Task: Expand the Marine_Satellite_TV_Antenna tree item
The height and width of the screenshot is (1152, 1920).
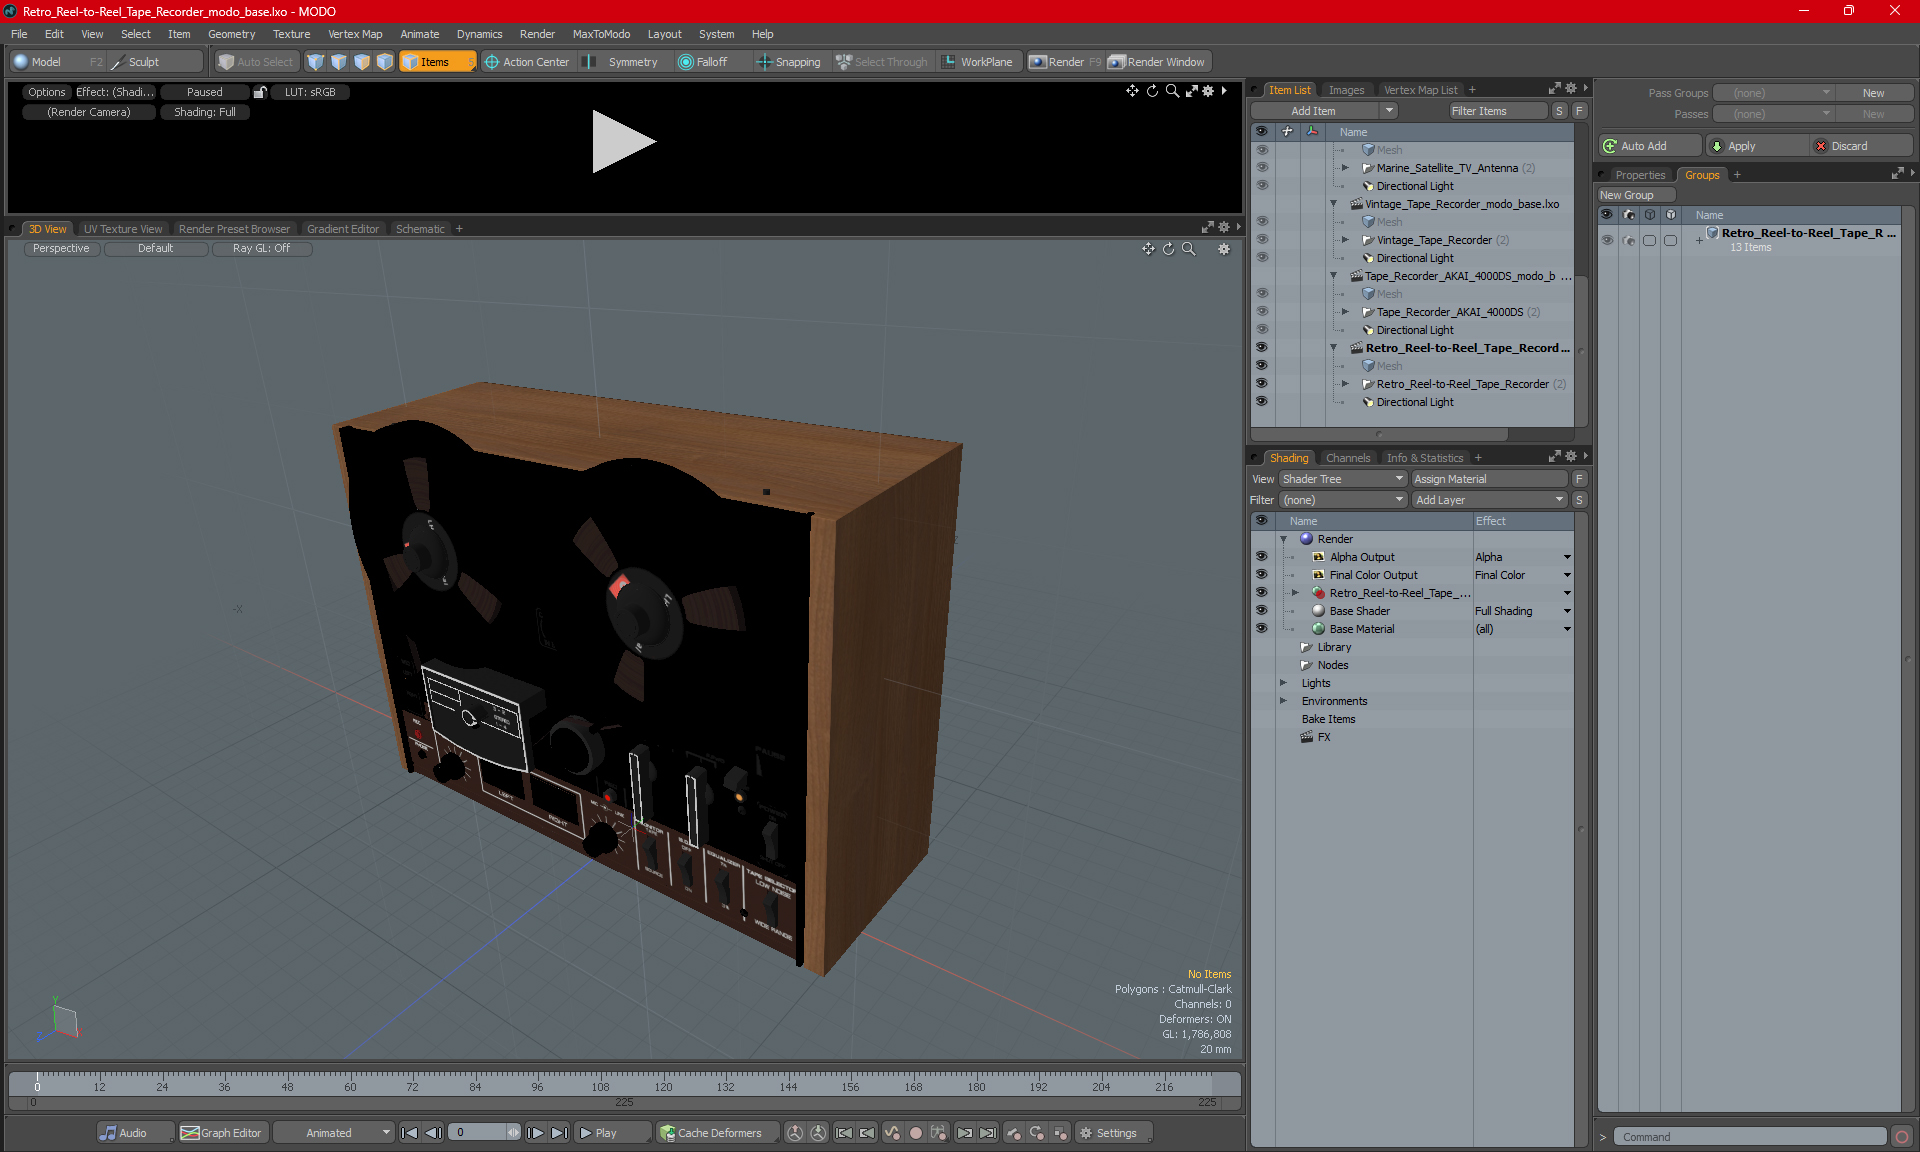Action: coord(1345,168)
